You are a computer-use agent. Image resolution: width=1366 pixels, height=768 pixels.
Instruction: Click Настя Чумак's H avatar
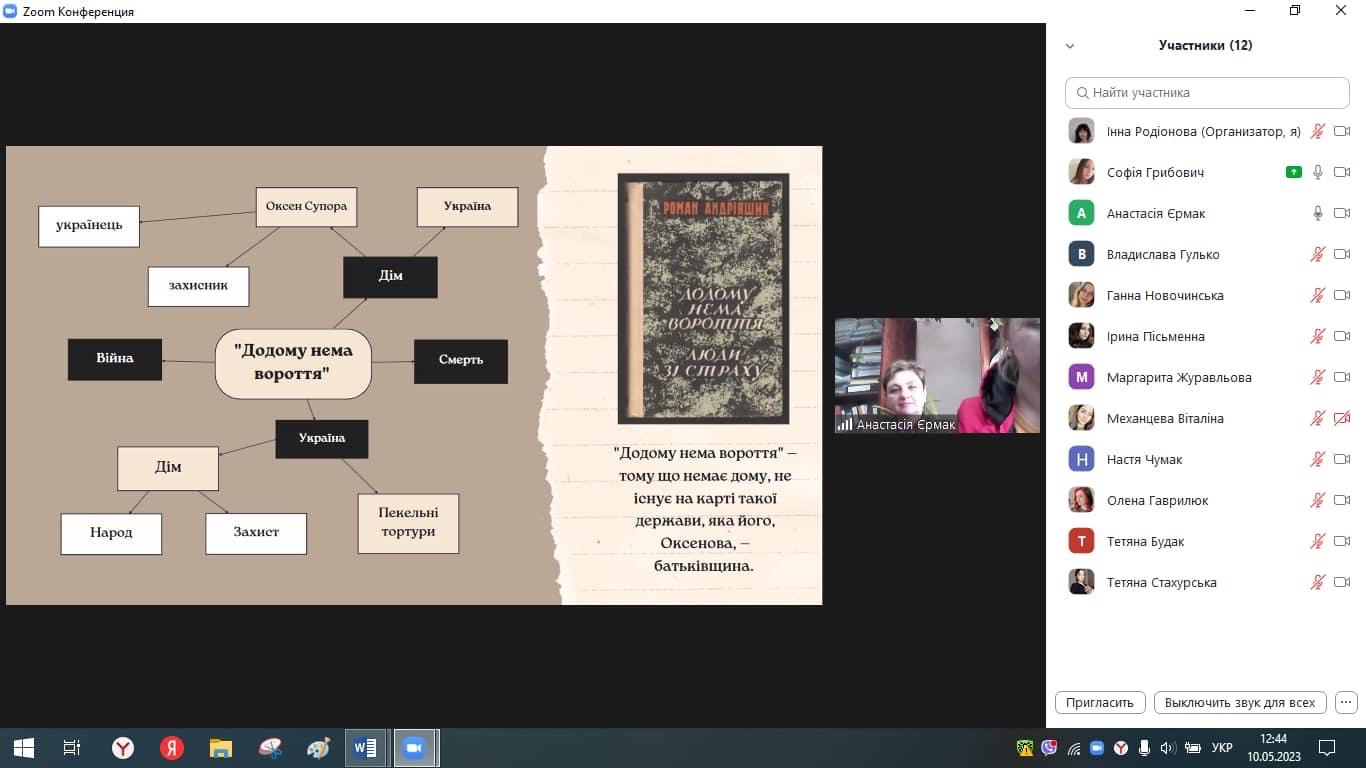(x=1081, y=459)
